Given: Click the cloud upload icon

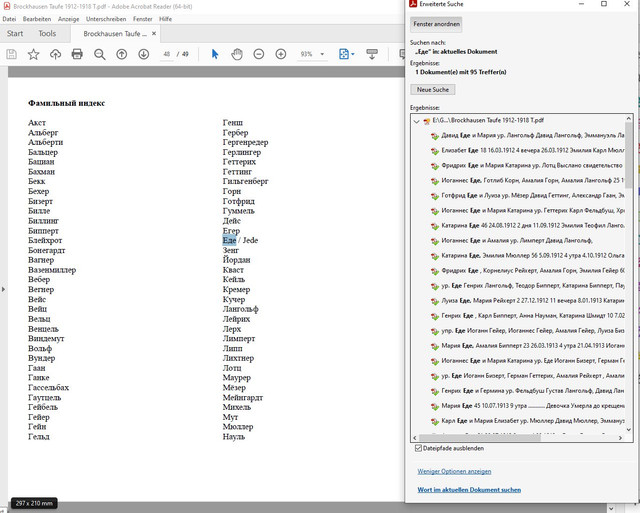Looking at the screenshot, I should (x=56, y=54).
